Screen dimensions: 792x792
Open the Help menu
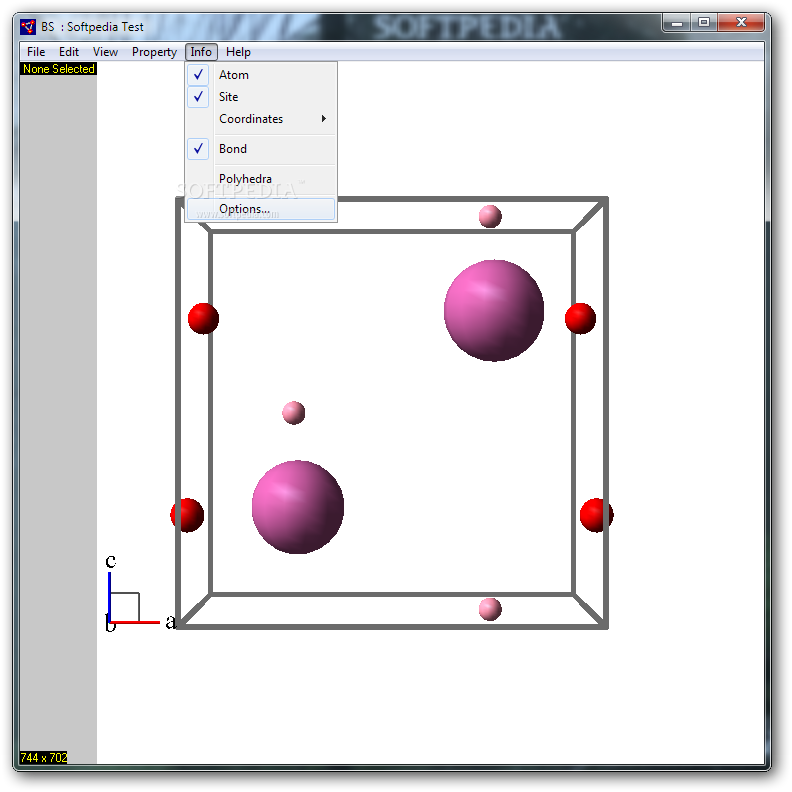pyautogui.click(x=238, y=52)
